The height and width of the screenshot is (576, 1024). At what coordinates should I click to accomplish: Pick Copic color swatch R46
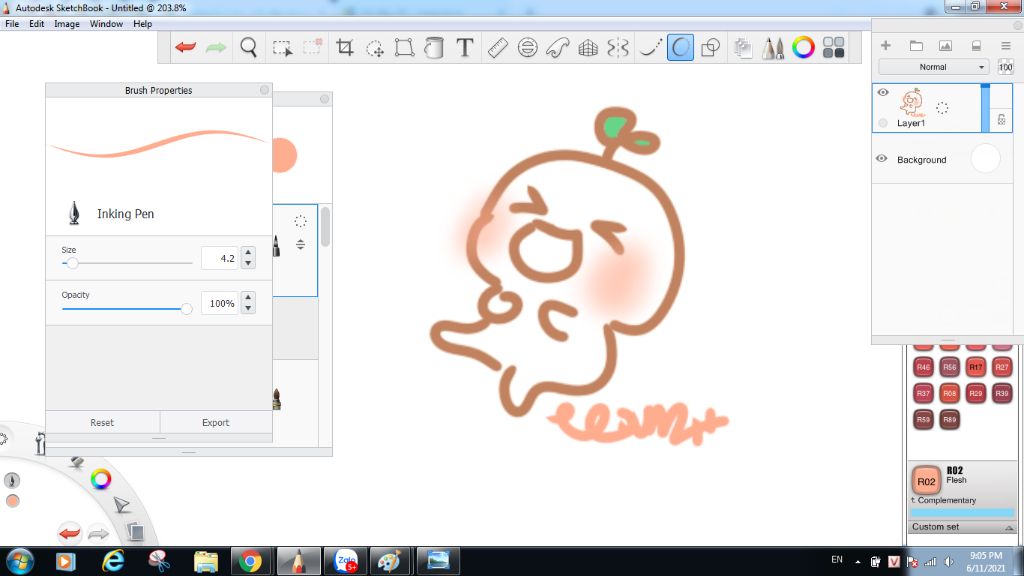coord(923,367)
